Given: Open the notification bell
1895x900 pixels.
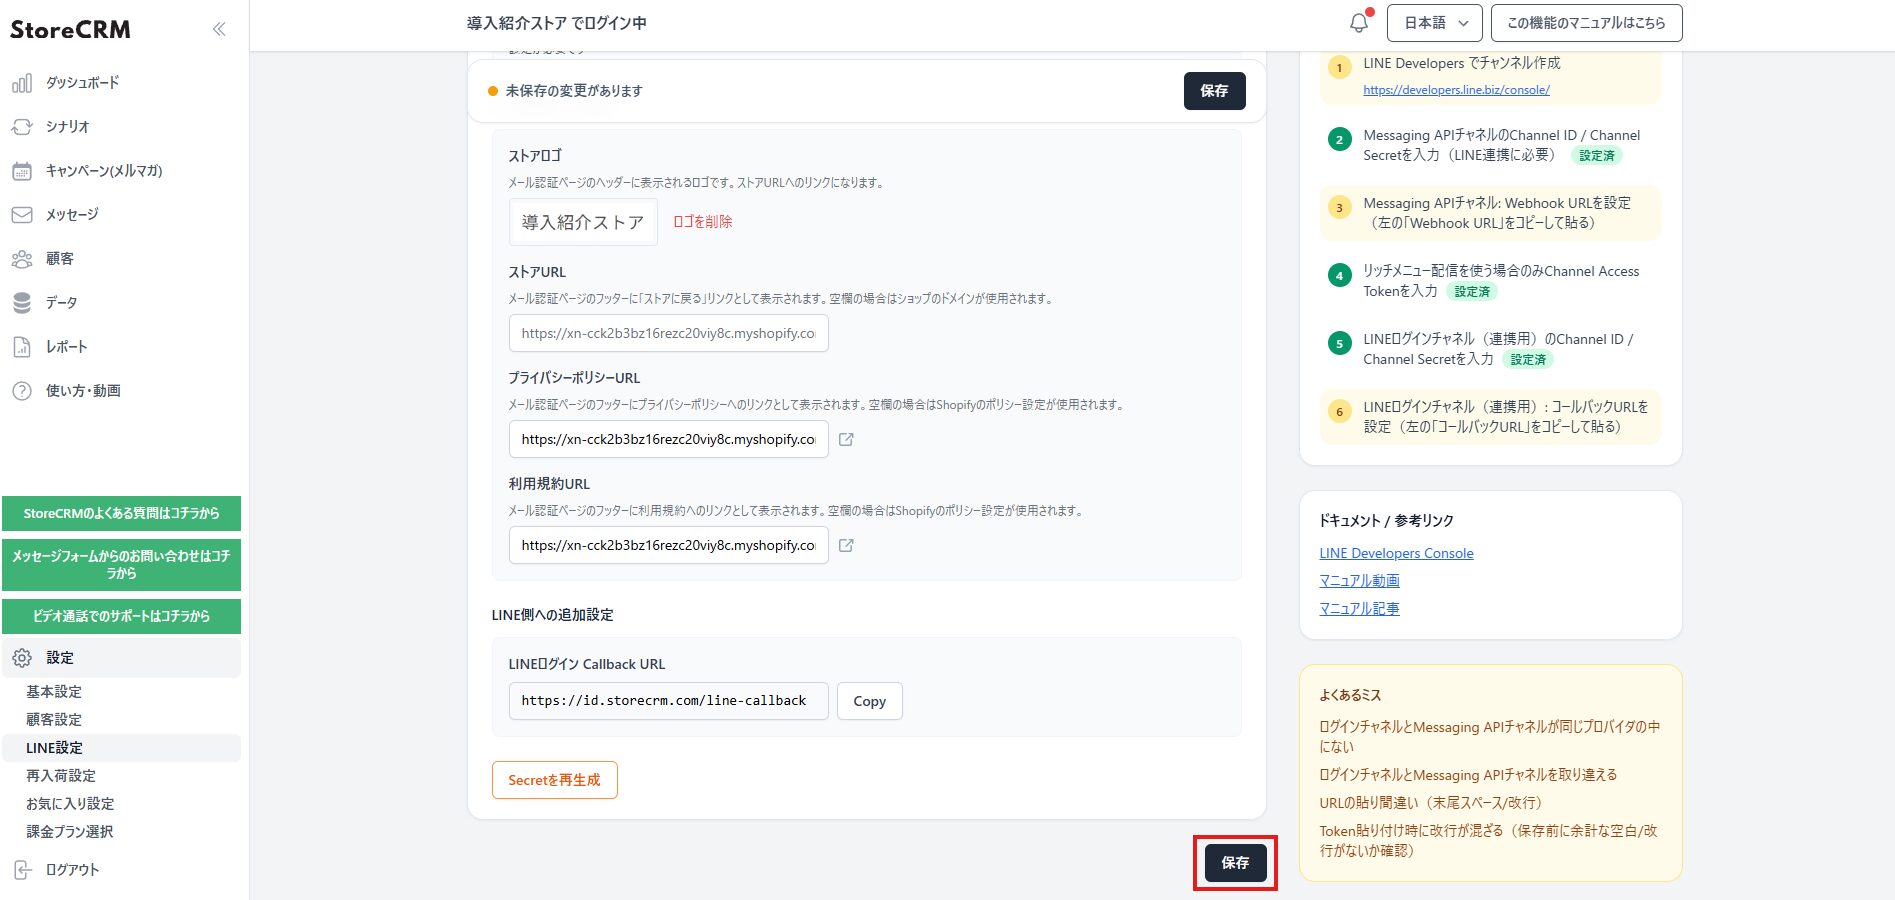Looking at the screenshot, I should click(x=1358, y=23).
